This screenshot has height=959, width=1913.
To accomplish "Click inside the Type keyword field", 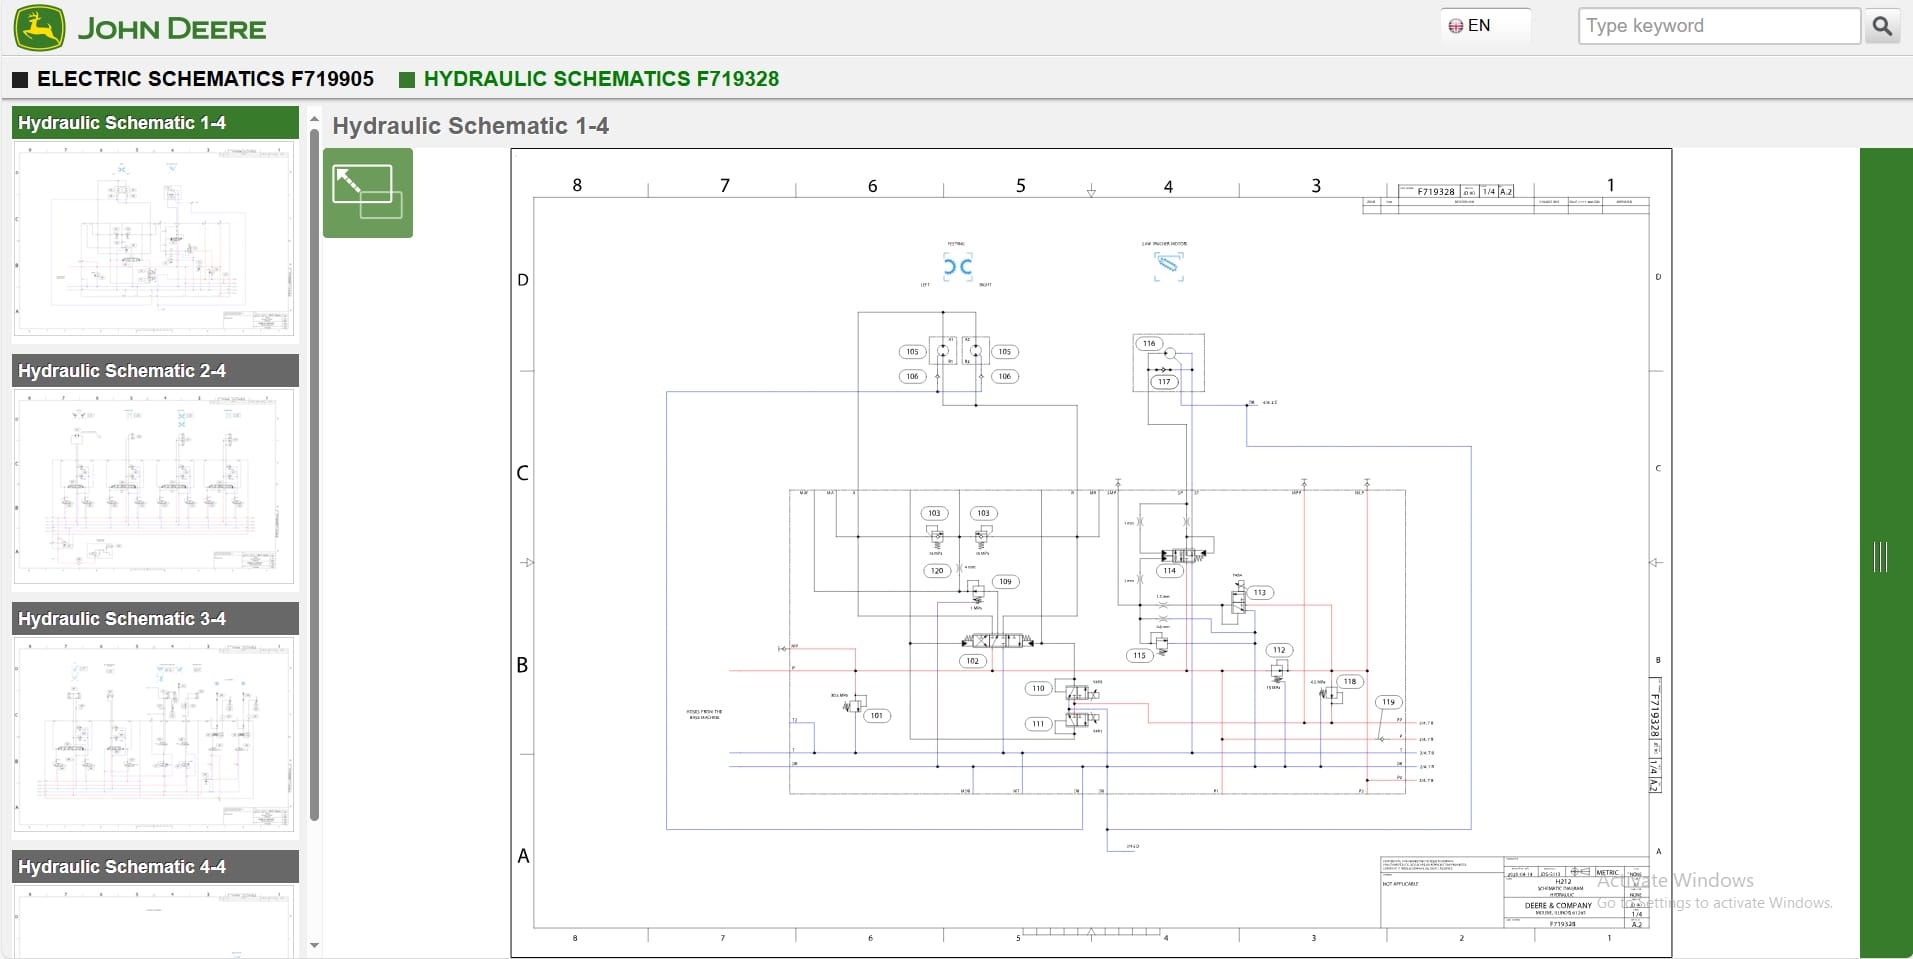I will pyautogui.click(x=1718, y=25).
